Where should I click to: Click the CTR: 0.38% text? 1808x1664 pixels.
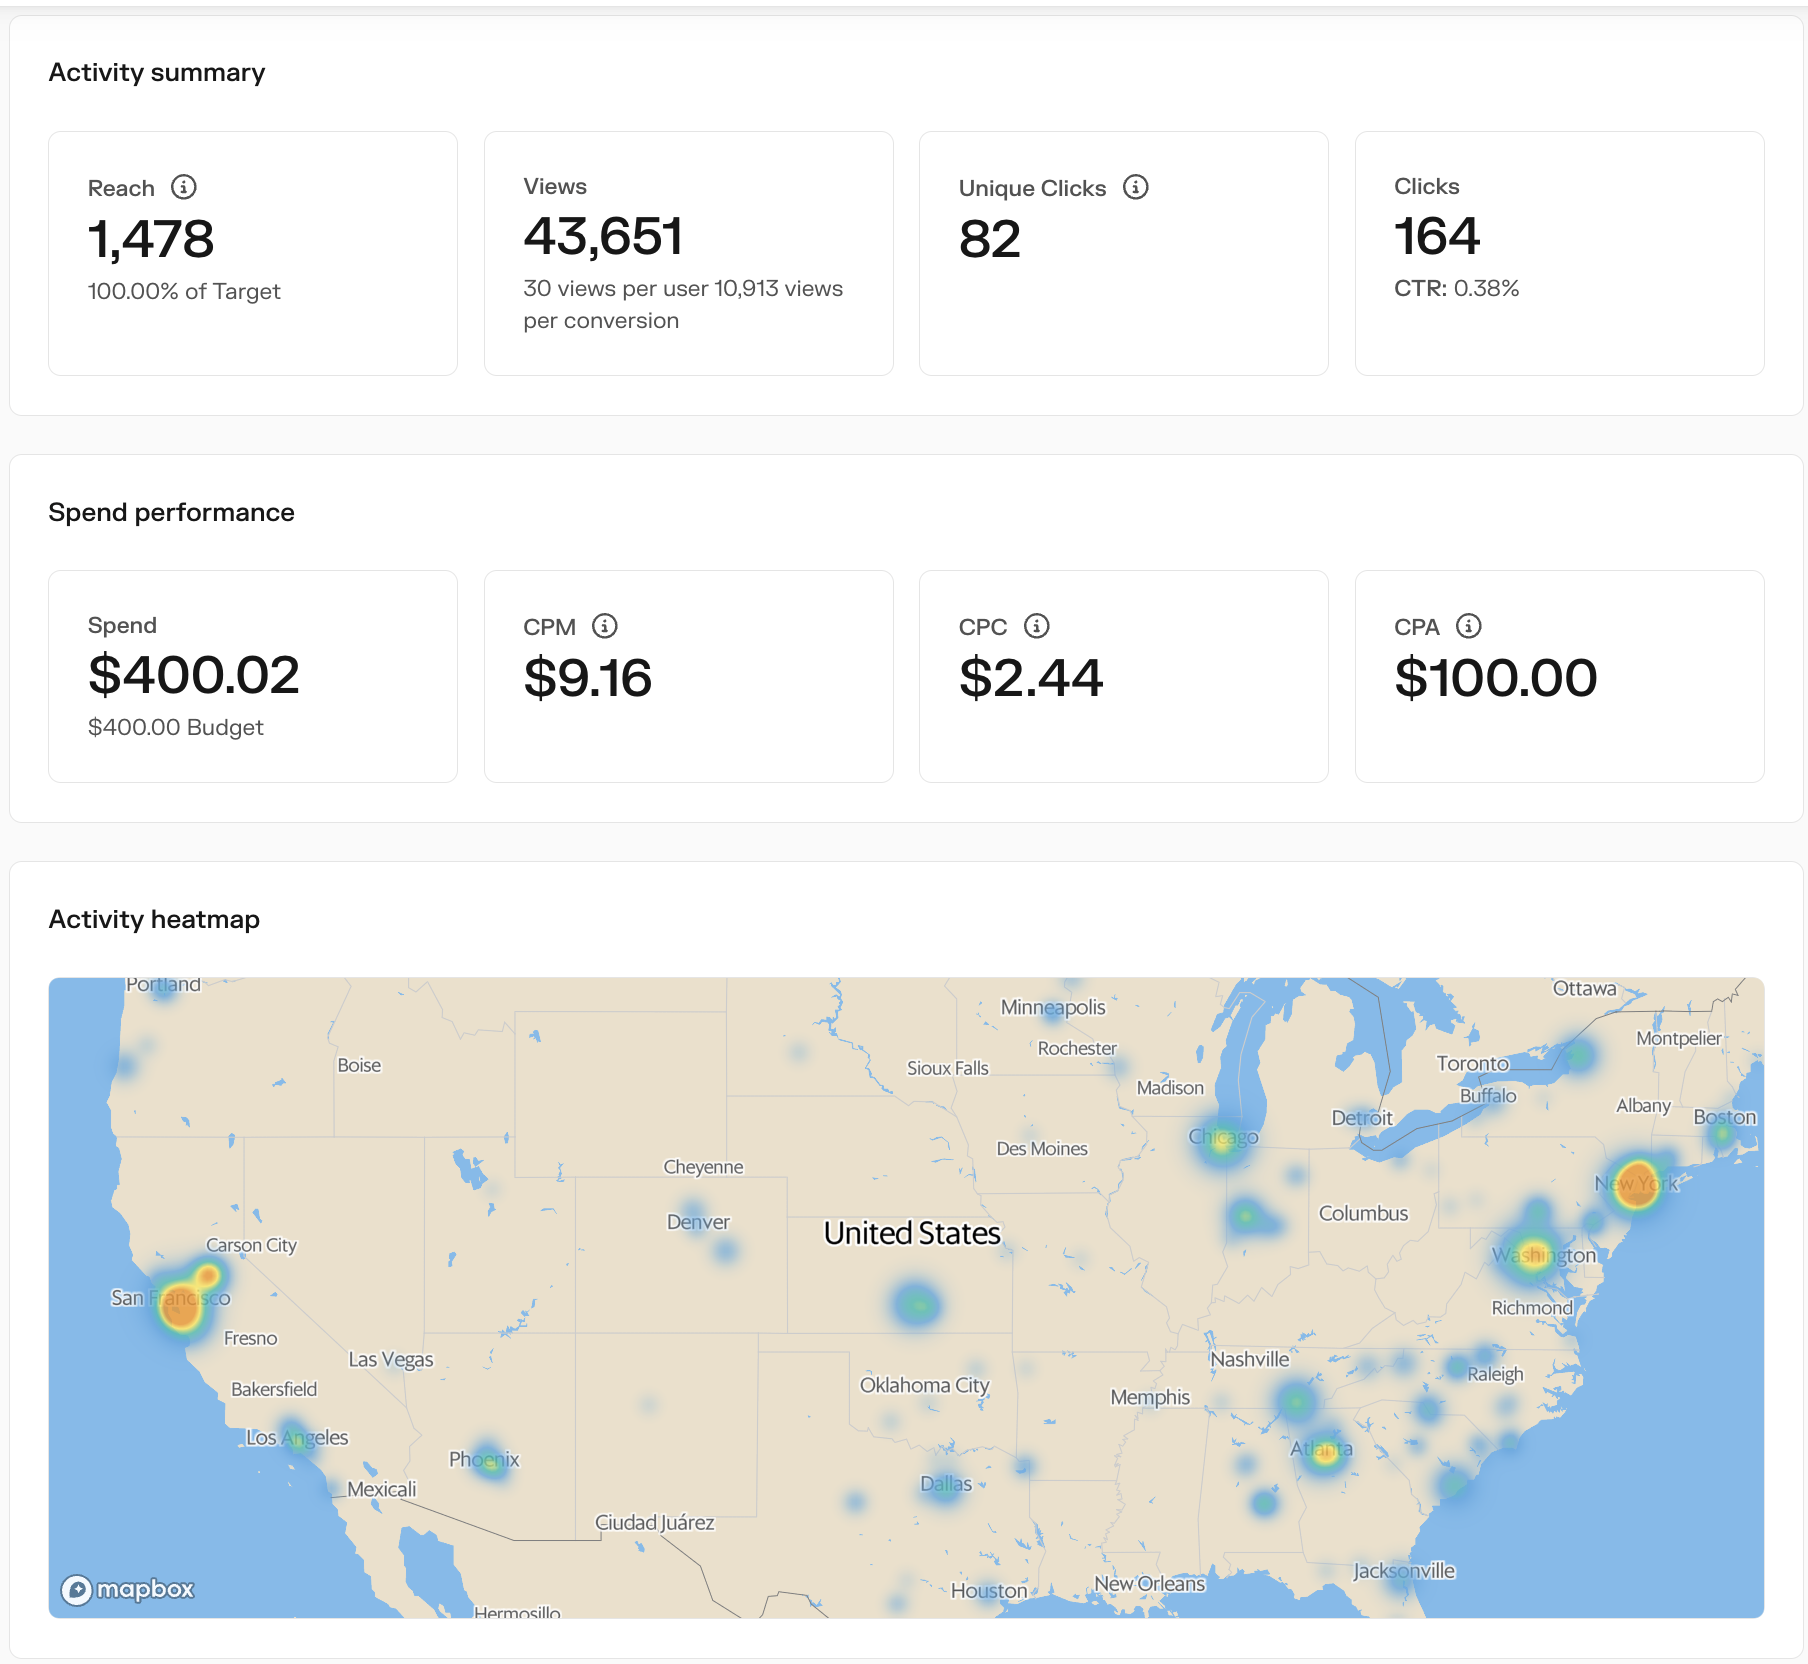[1457, 288]
